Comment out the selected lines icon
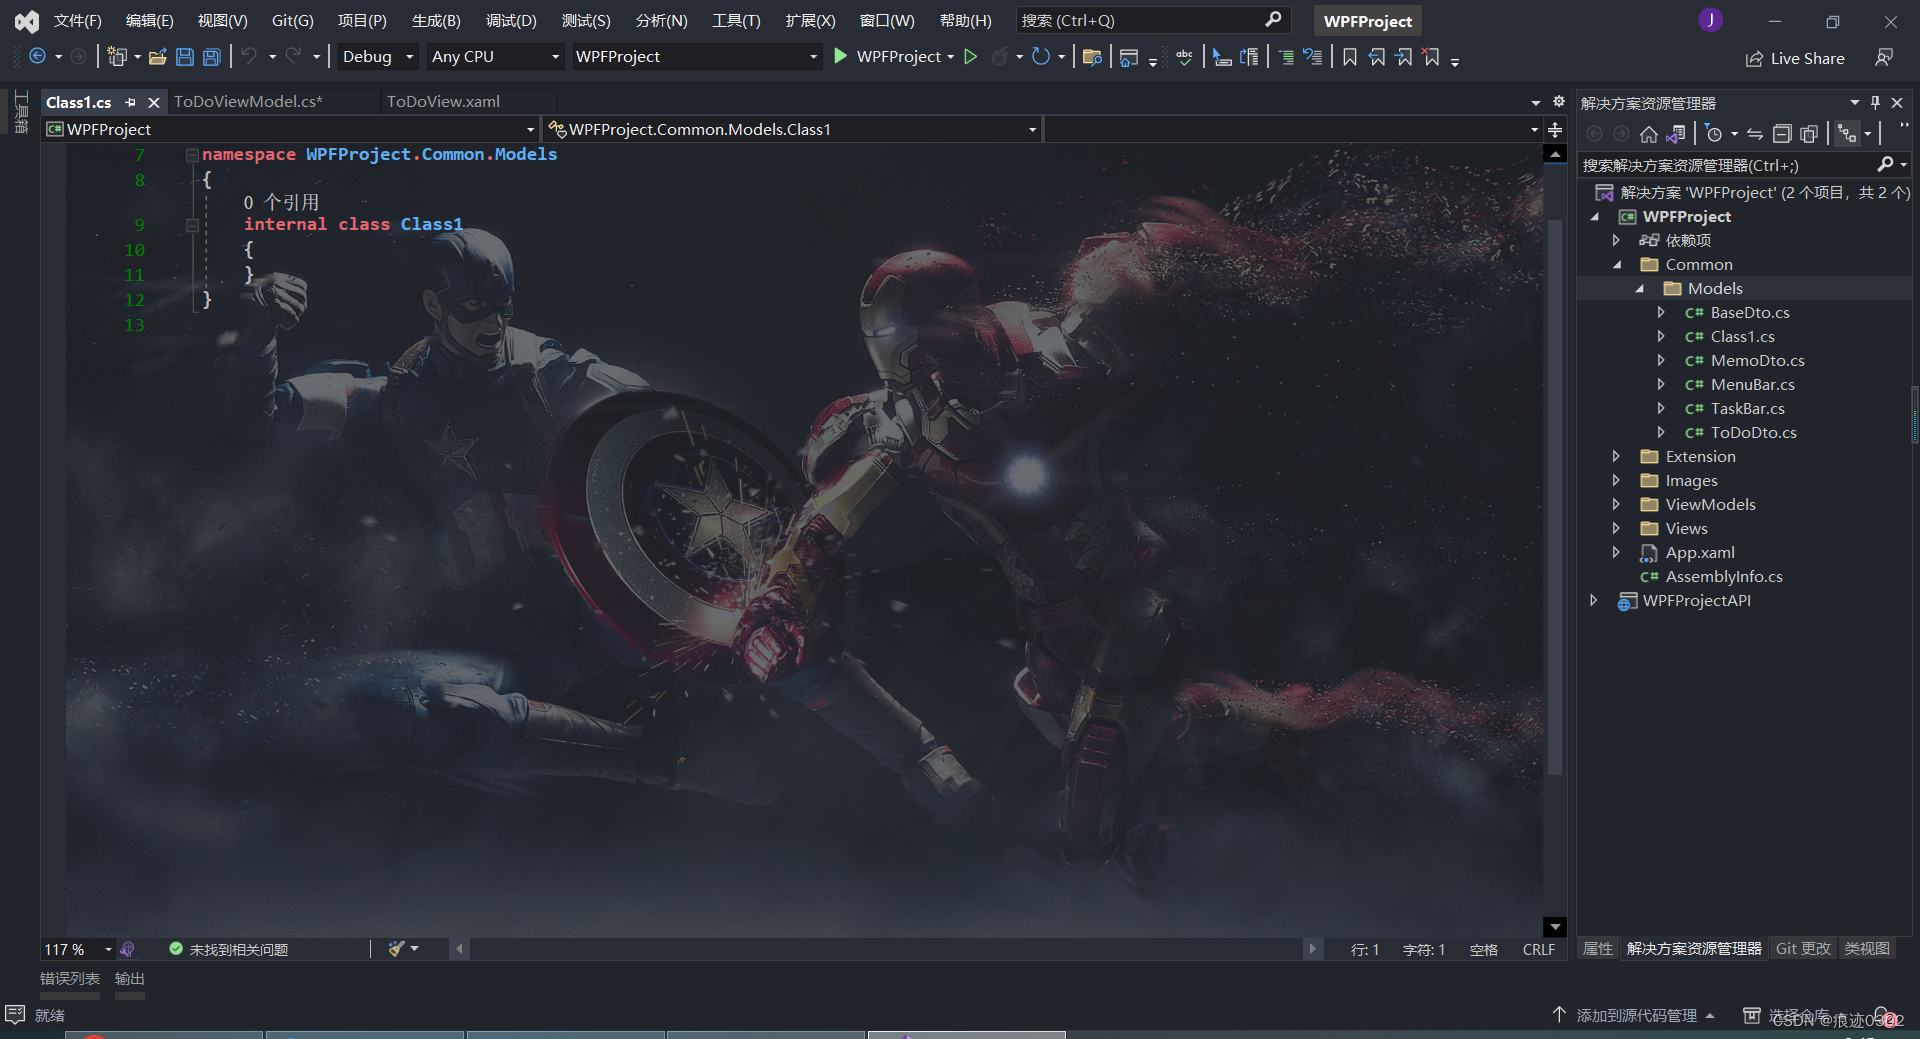The image size is (1920, 1039). [x=1286, y=57]
